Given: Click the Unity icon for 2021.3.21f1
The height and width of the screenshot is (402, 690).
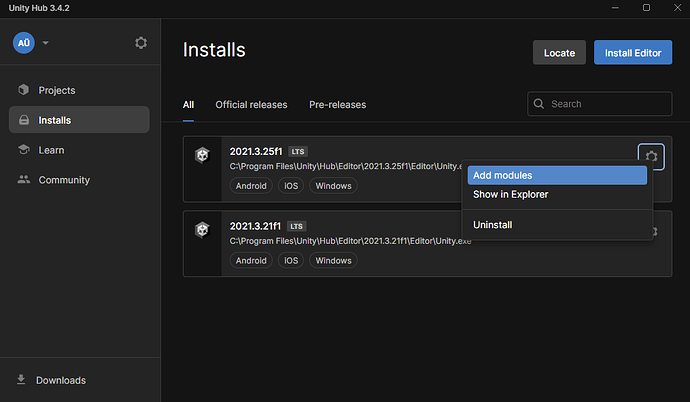Looking at the screenshot, I should coord(203,229).
